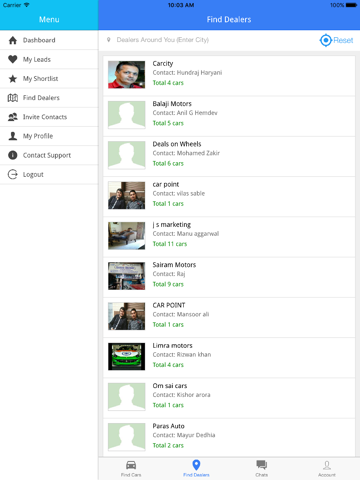Click the person icon beside My Profile
The height and width of the screenshot is (480, 360).
coord(13,136)
